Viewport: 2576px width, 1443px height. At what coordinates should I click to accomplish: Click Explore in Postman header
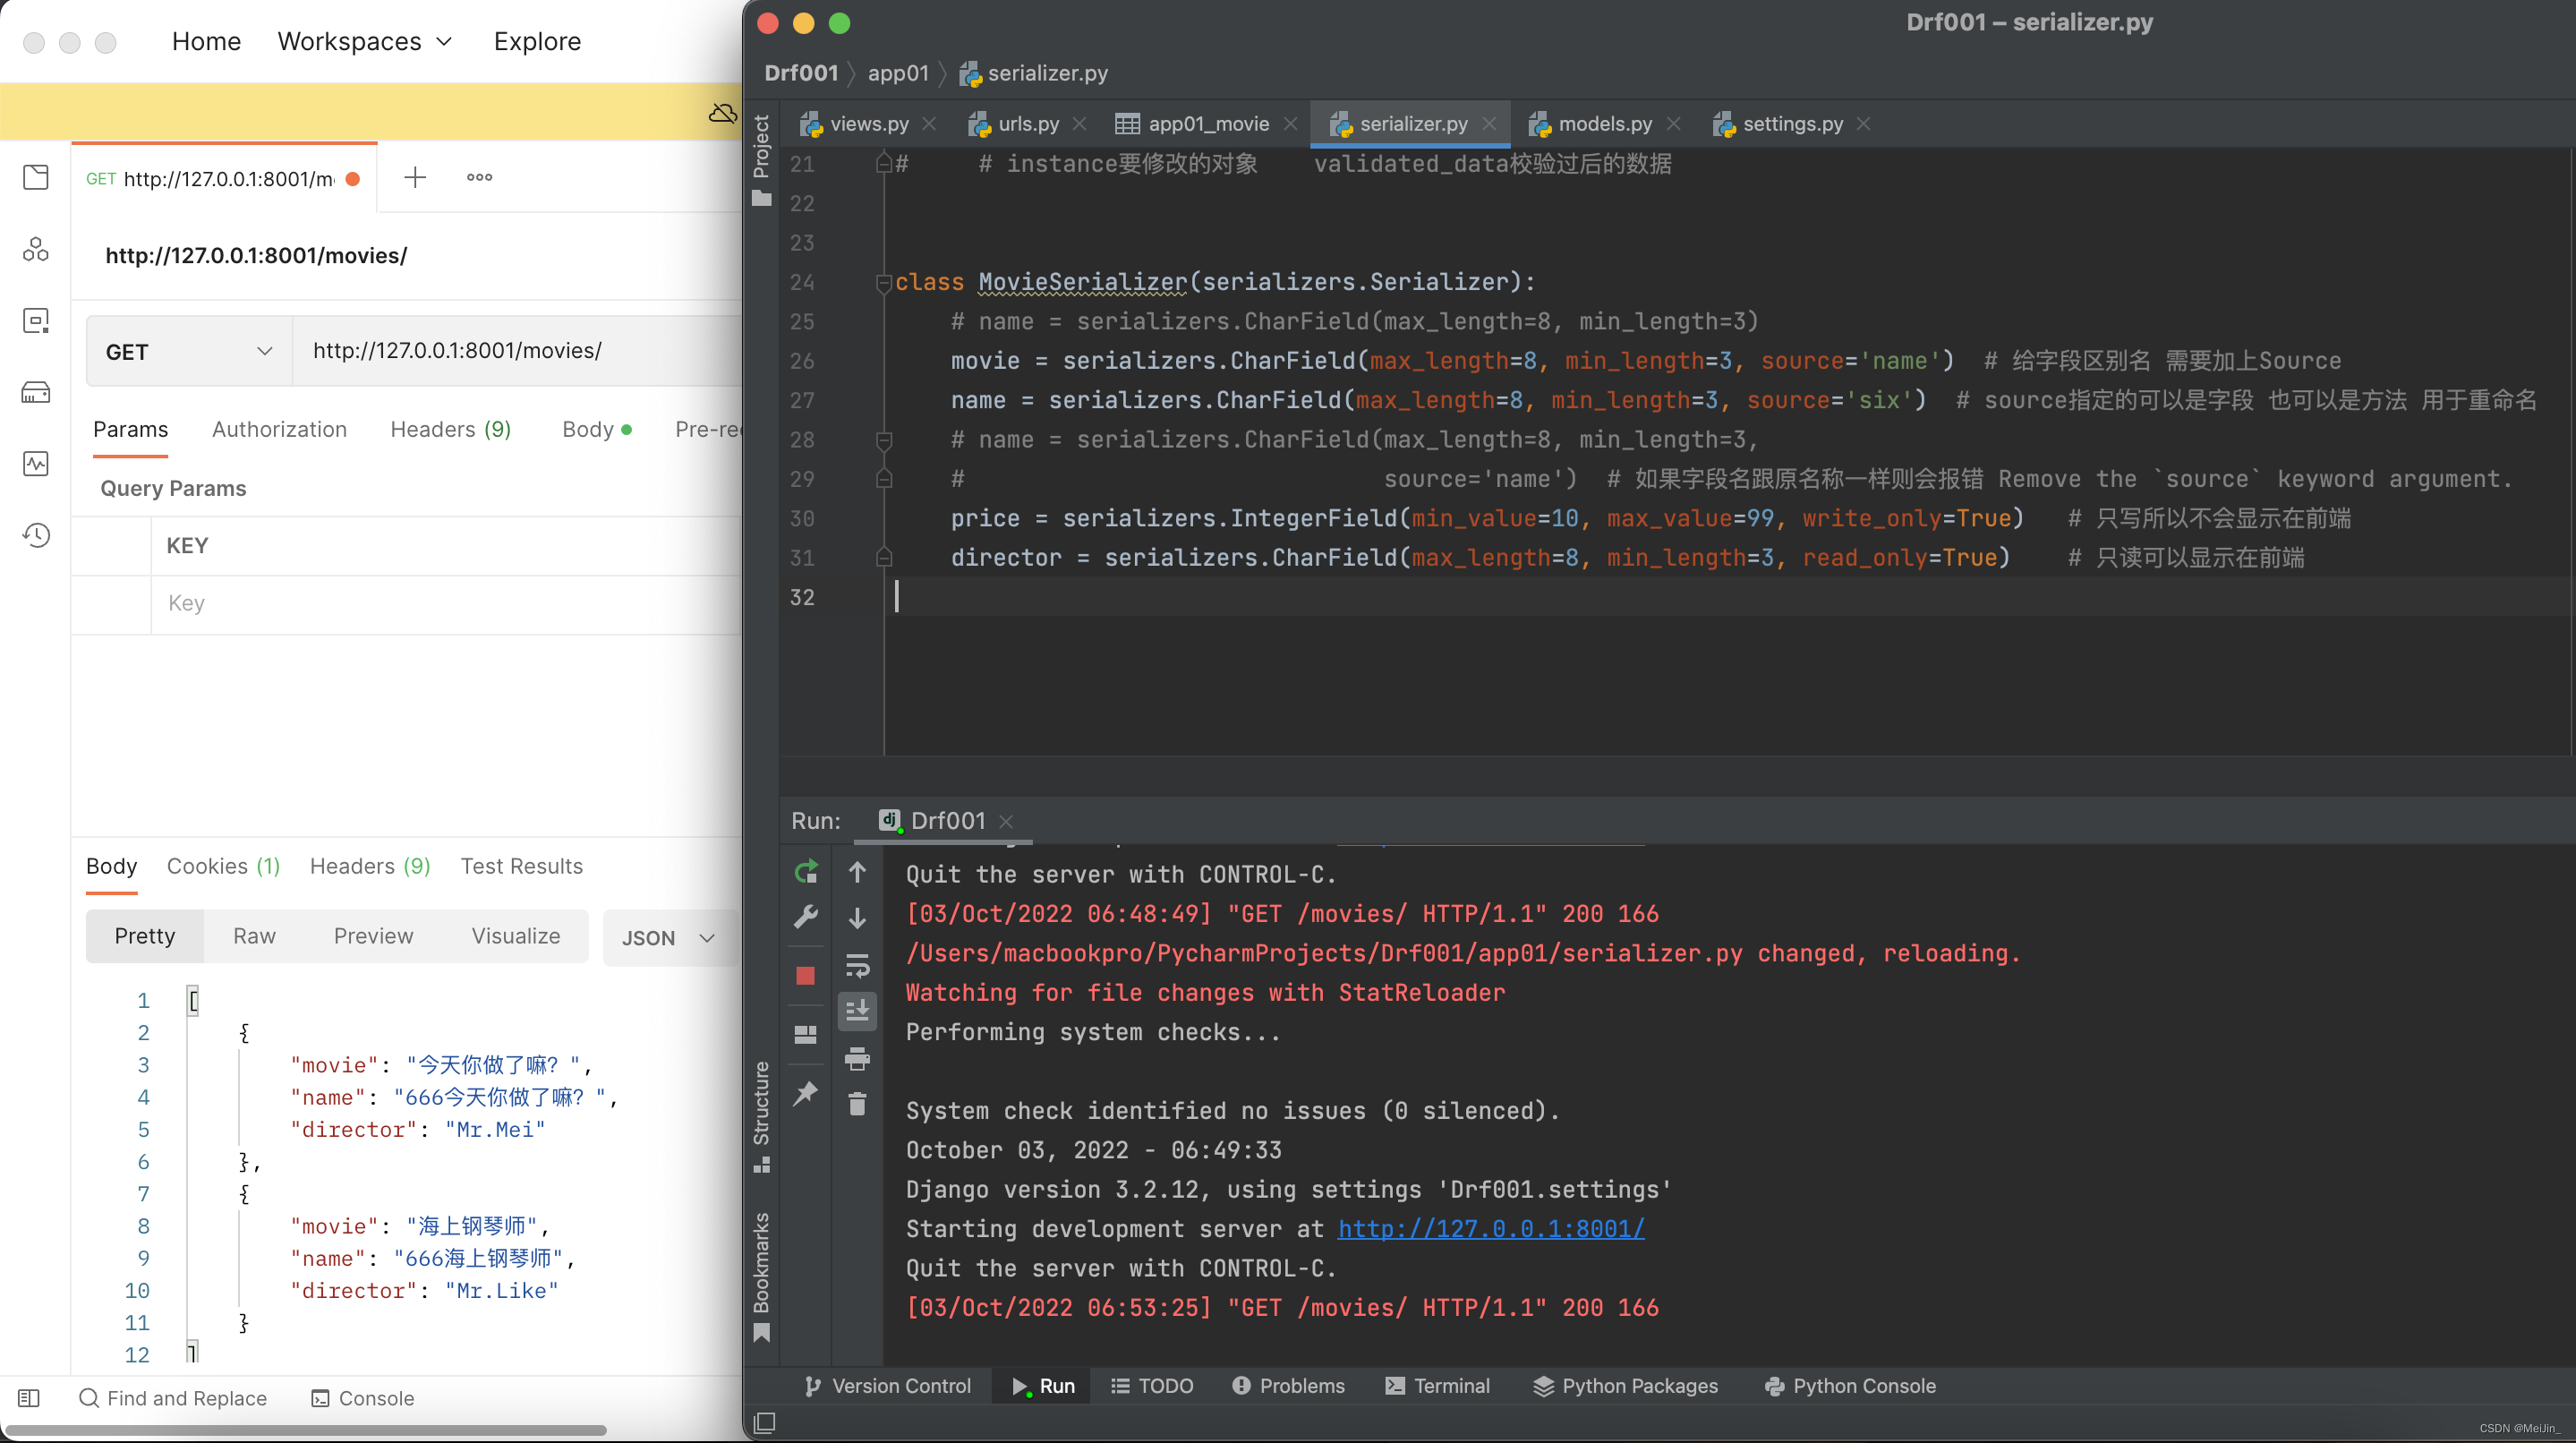pos(537,41)
